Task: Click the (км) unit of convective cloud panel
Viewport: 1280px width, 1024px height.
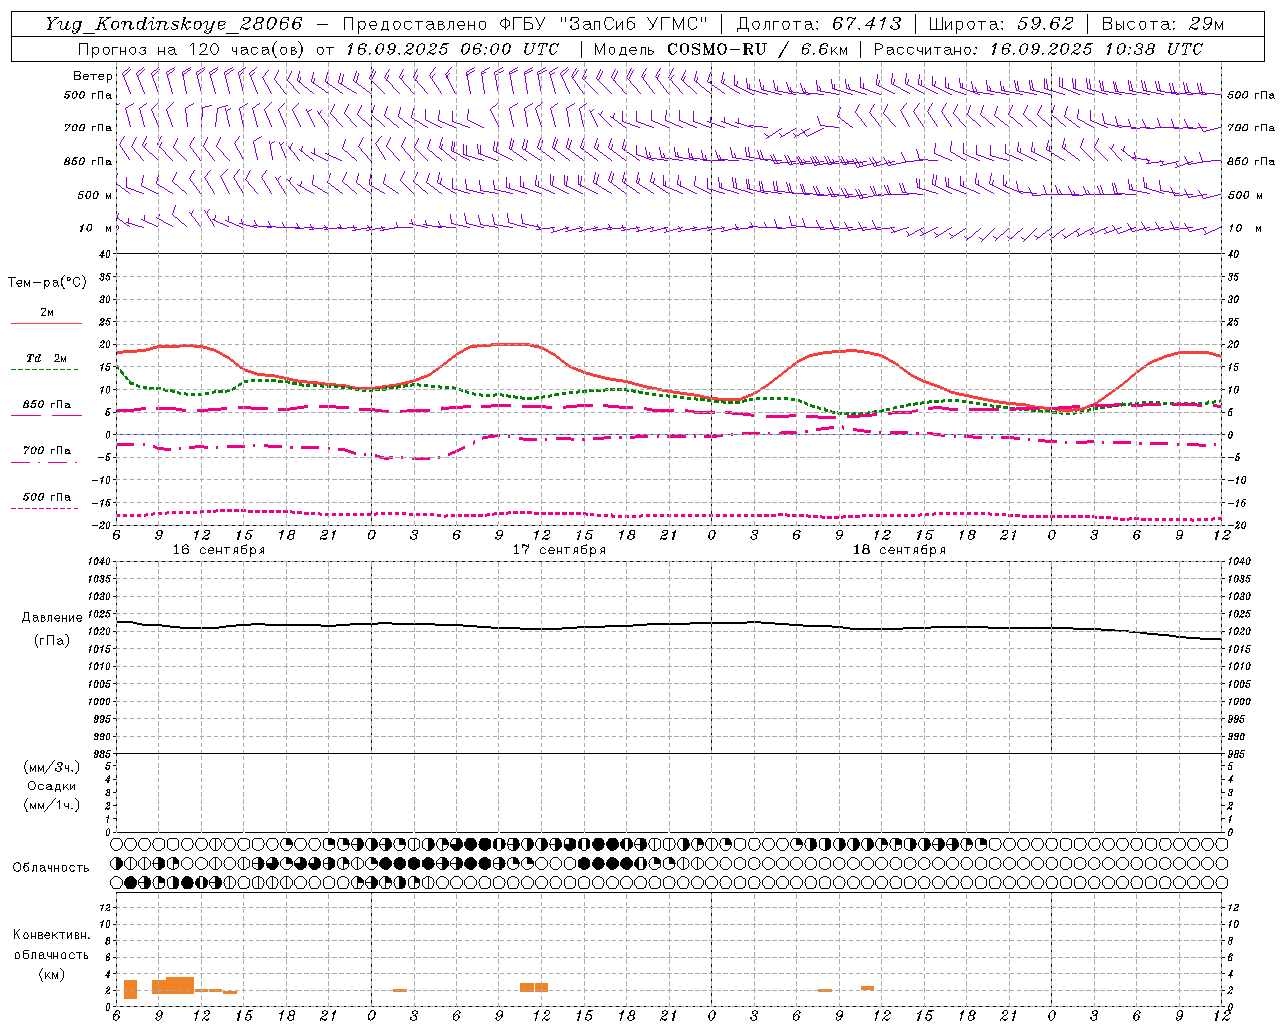Action: point(51,974)
